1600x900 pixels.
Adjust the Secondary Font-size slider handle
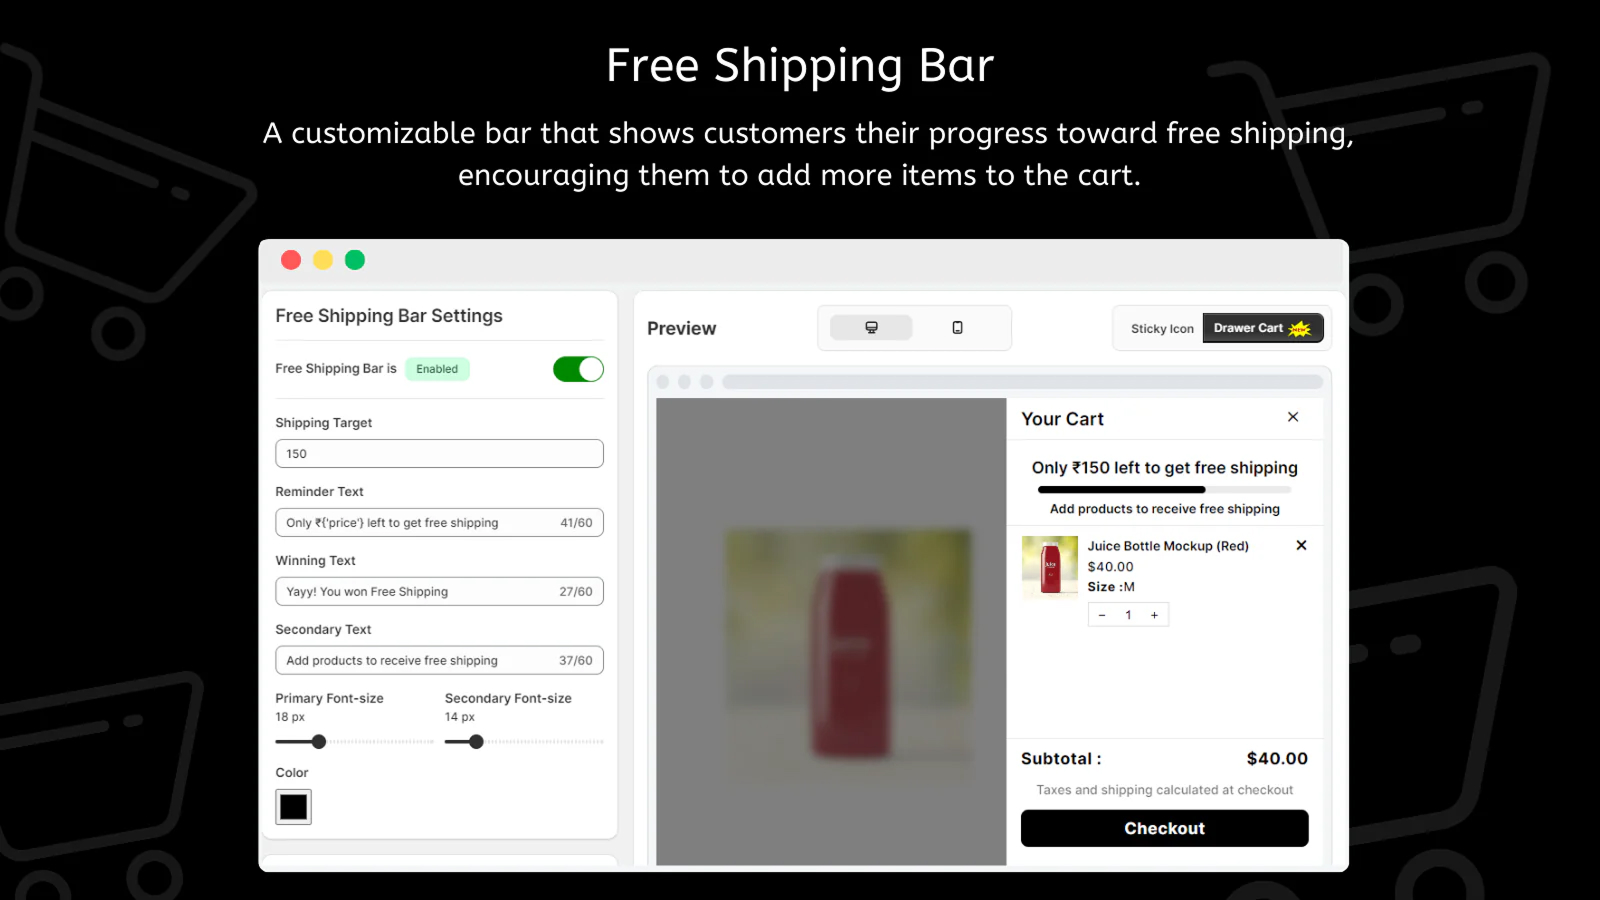(x=477, y=742)
